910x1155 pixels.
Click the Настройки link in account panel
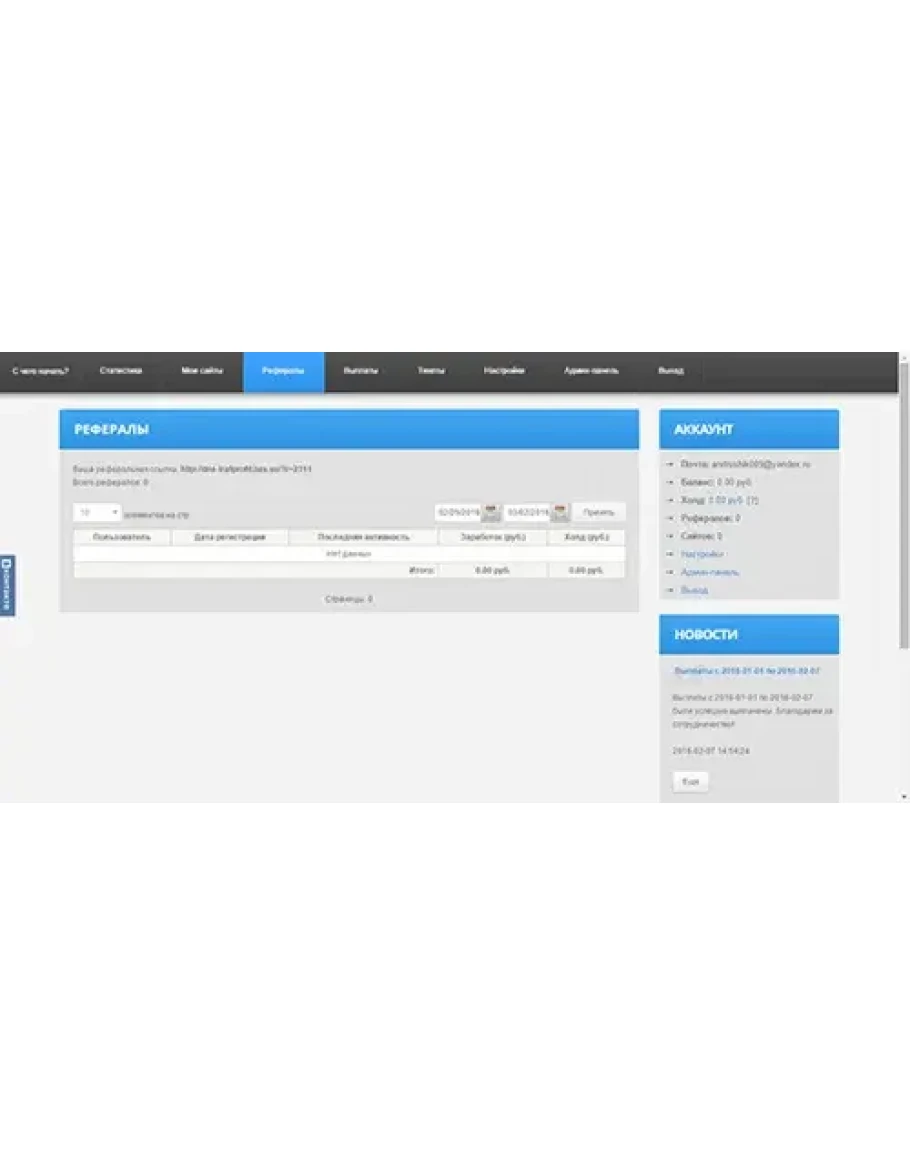702,554
